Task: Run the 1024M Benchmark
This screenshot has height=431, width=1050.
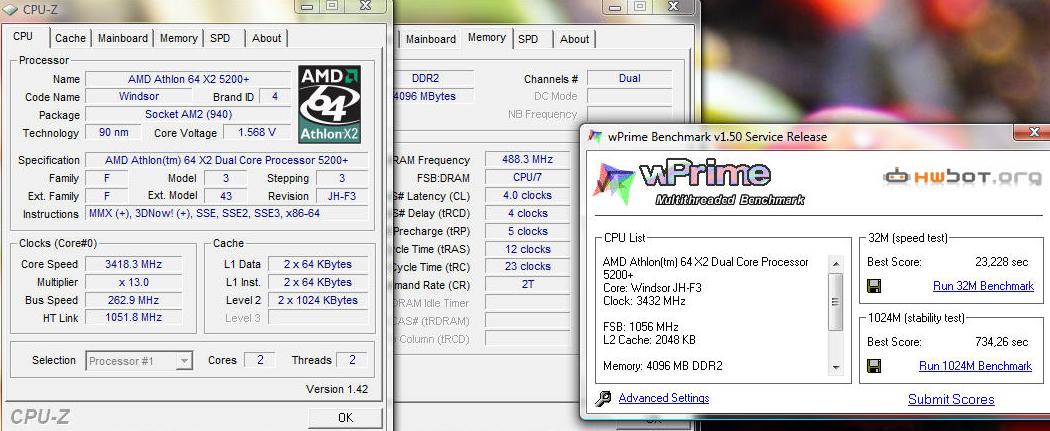Action: coord(975,365)
